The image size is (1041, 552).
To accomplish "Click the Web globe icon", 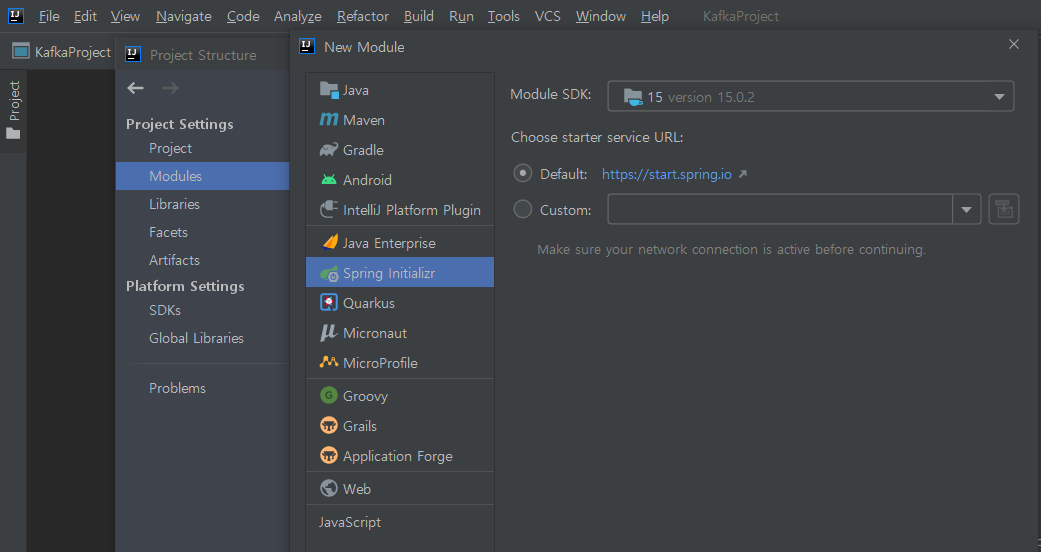I will [x=329, y=488].
